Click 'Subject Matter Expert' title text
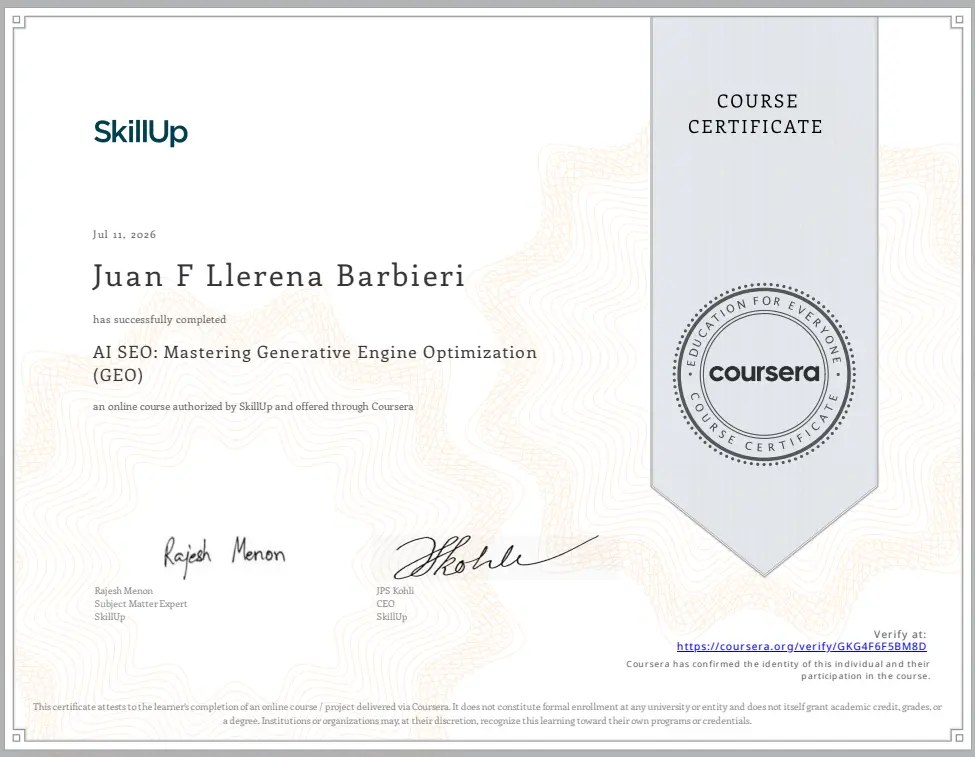Image resolution: width=975 pixels, height=757 pixels. click(141, 603)
